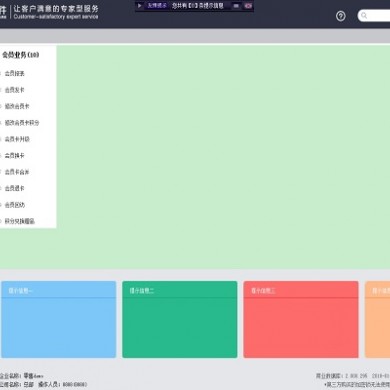Click the 会员业务 (10) menu header
390x390 pixels.
20,55
